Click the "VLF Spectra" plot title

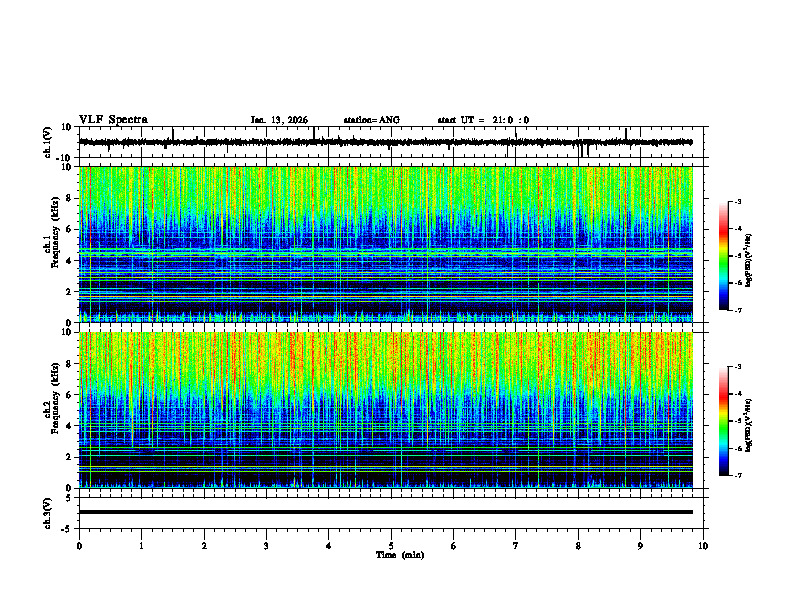(113, 120)
